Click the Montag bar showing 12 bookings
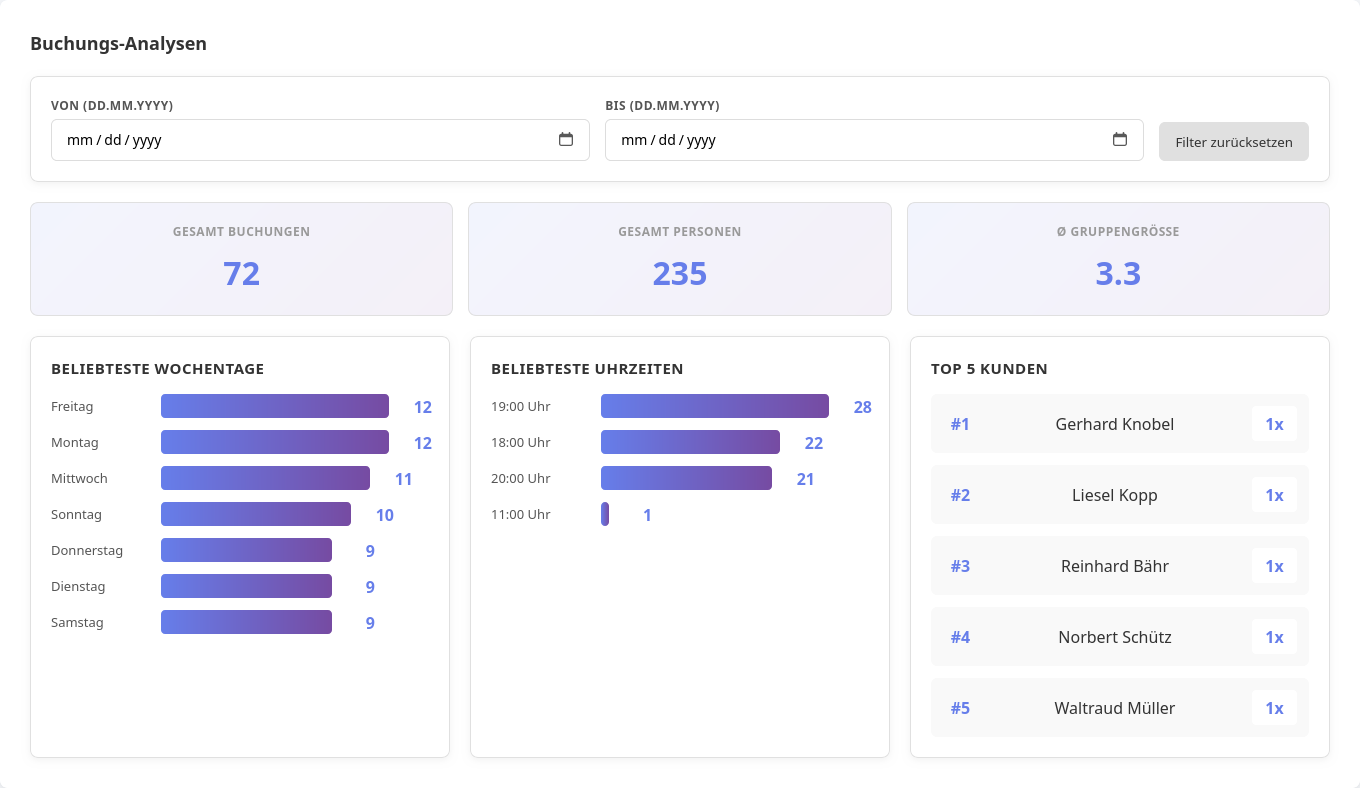 (x=274, y=442)
